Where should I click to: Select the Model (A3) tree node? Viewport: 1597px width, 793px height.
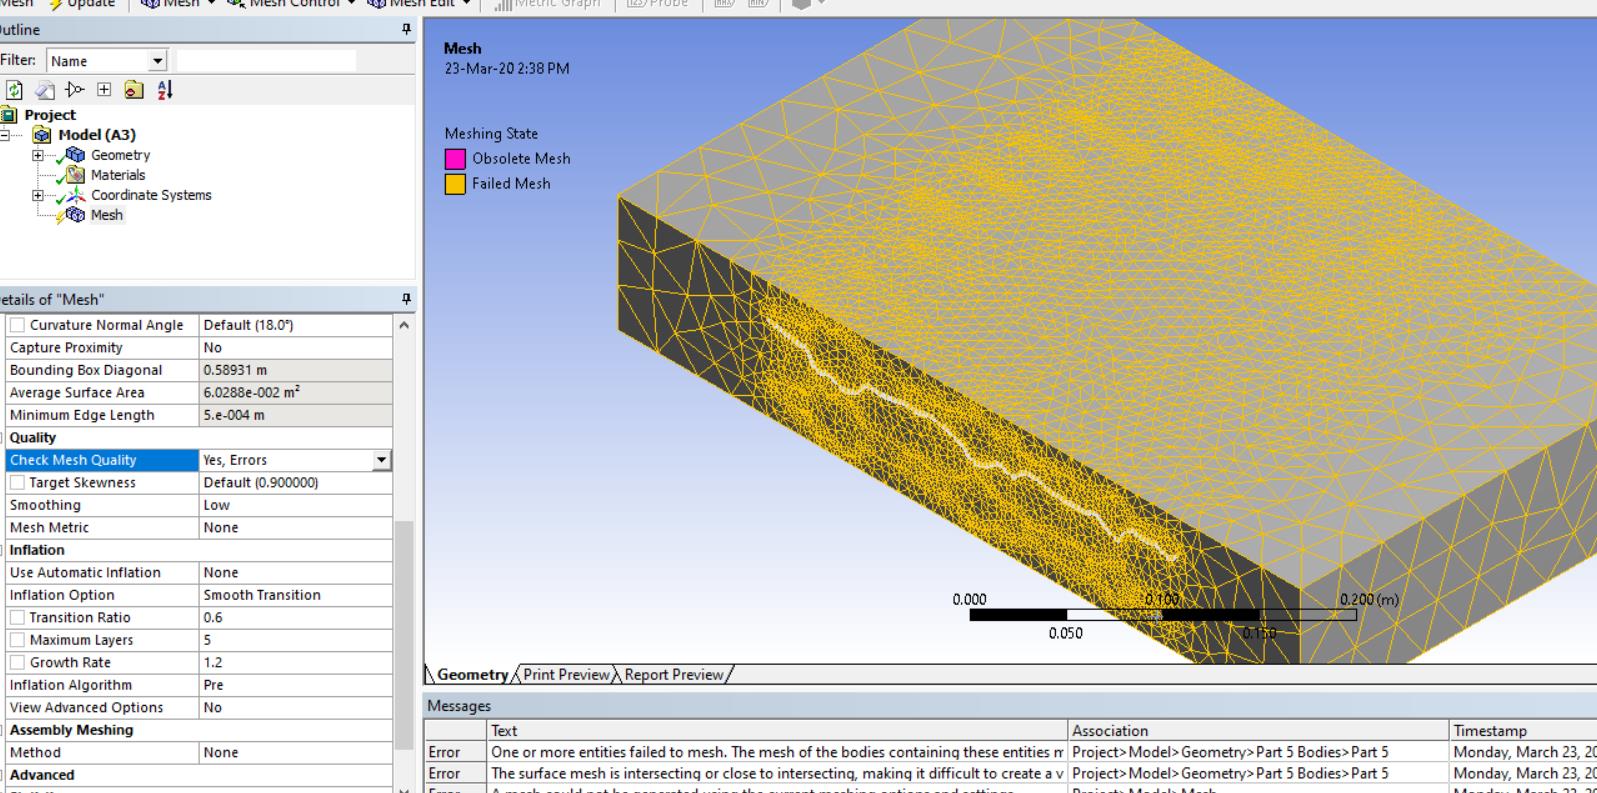tap(96, 135)
